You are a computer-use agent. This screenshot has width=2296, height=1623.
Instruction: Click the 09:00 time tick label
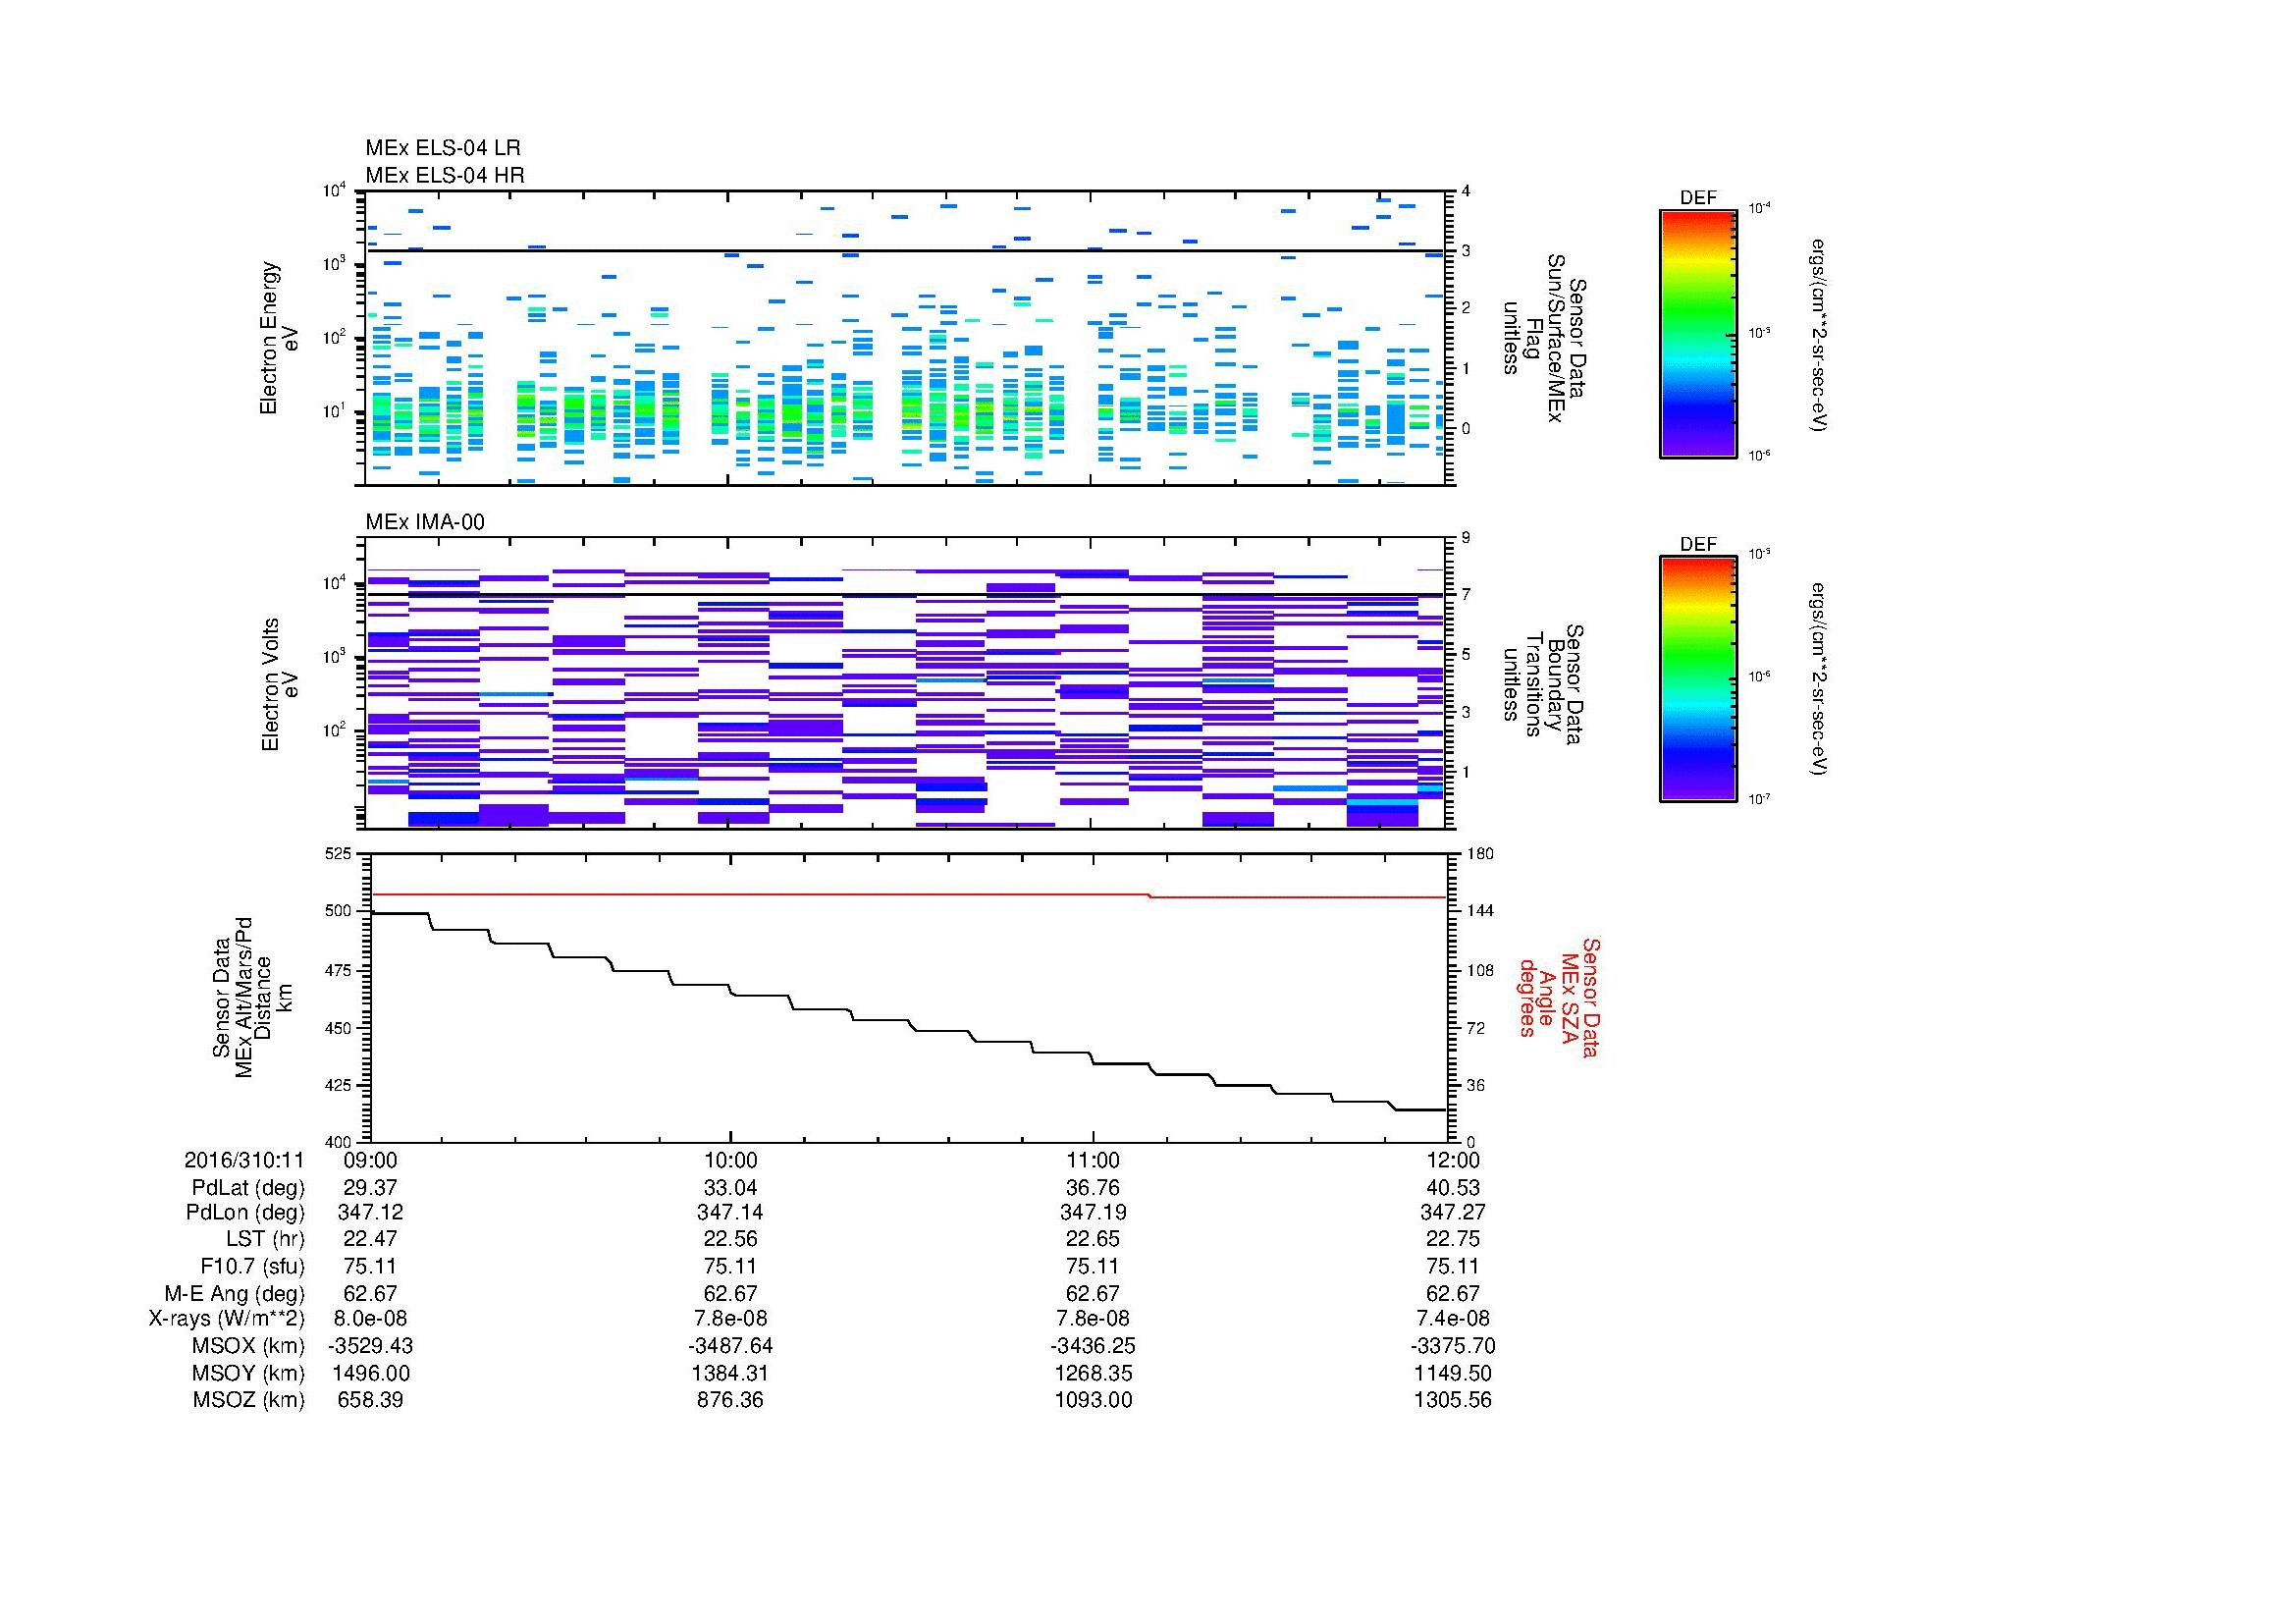pyautogui.click(x=370, y=1160)
